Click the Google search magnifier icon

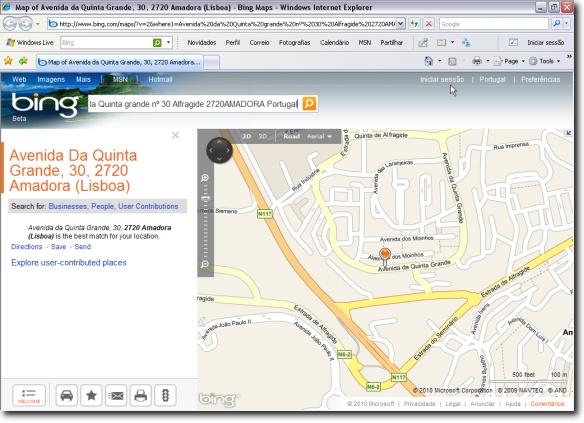coord(556,24)
